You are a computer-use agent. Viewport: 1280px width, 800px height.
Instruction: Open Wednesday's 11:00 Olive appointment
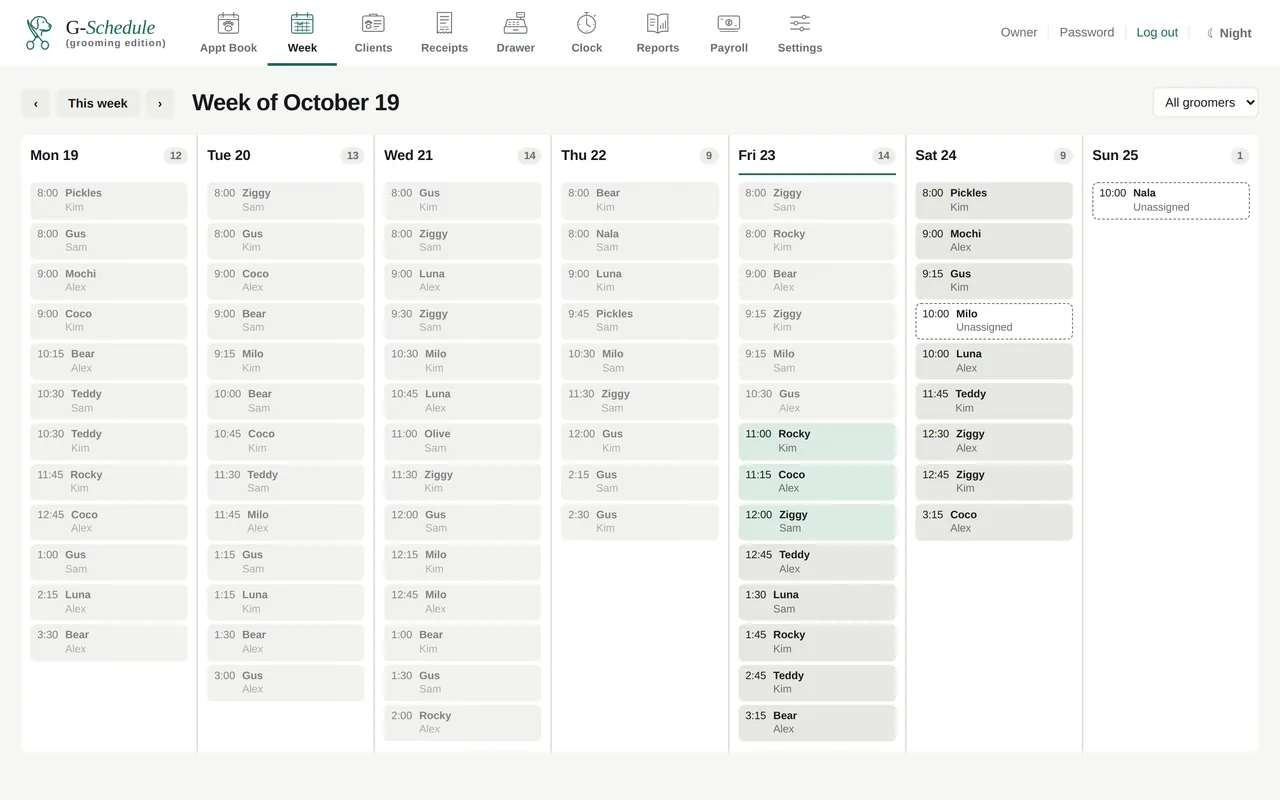[x=463, y=441]
